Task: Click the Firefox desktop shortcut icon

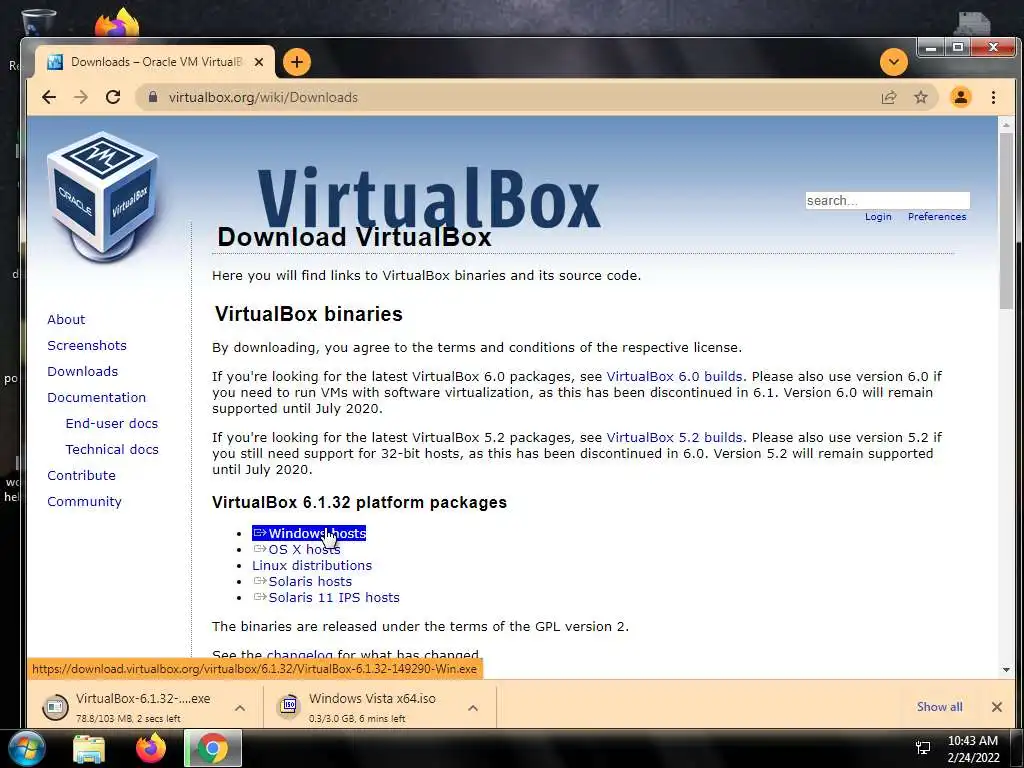Action: coord(117,22)
